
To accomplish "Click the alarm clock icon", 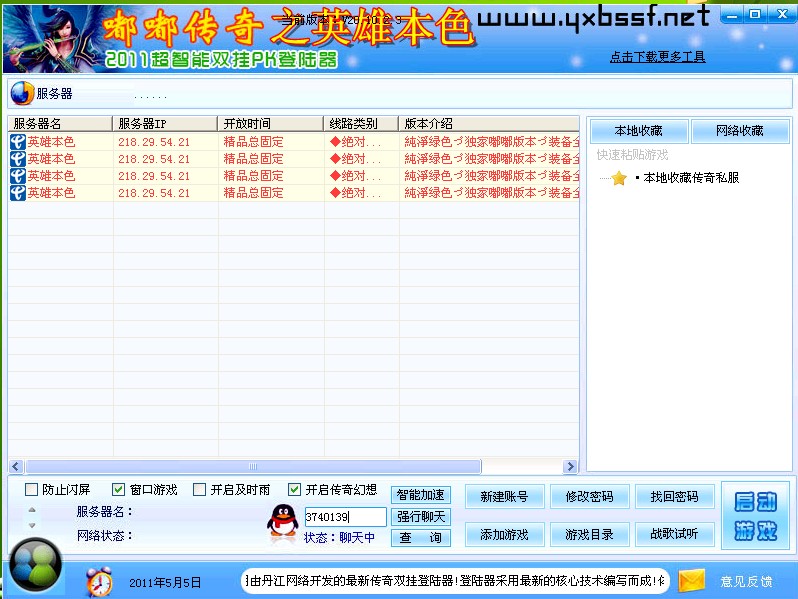I will 99,581.
